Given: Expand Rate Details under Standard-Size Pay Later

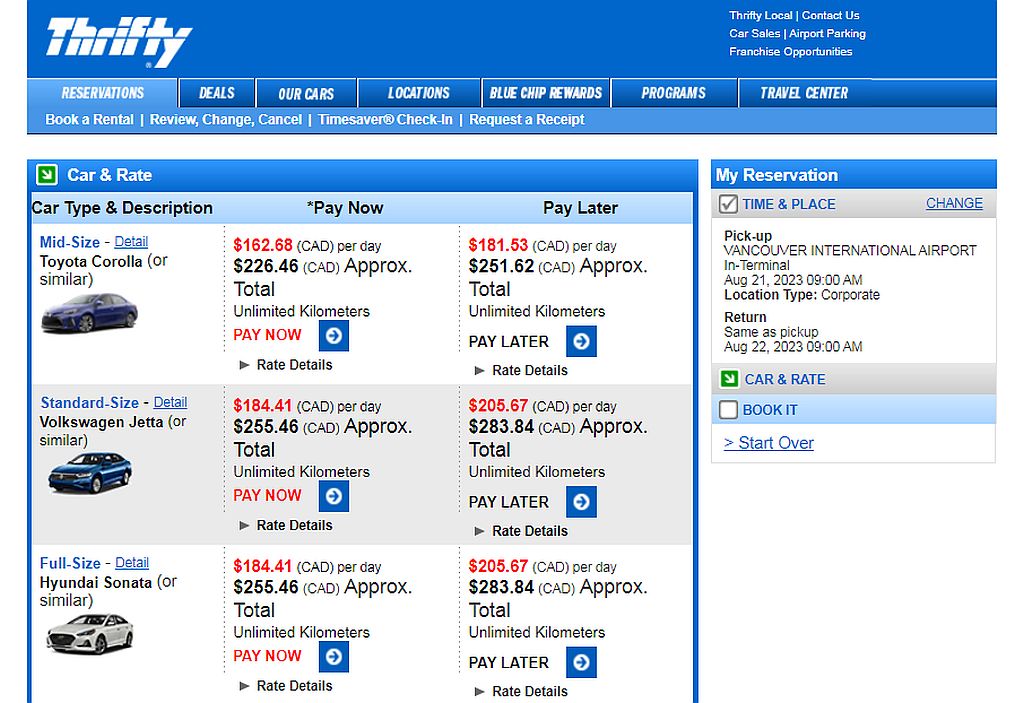Looking at the screenshot, I should click(x=521, y=531).
